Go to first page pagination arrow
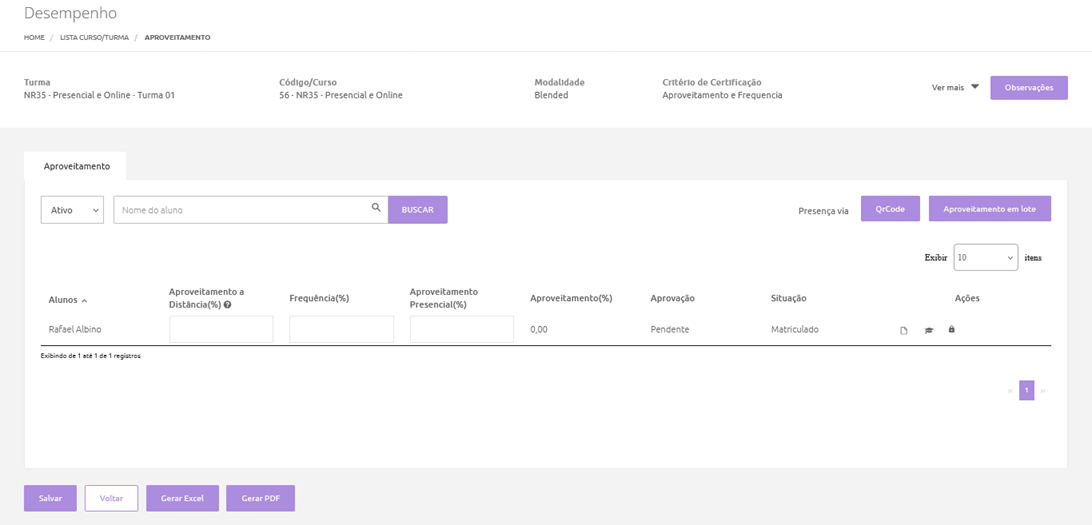Viewport: 1092px width, 525px height. [x=1009, y=391]
